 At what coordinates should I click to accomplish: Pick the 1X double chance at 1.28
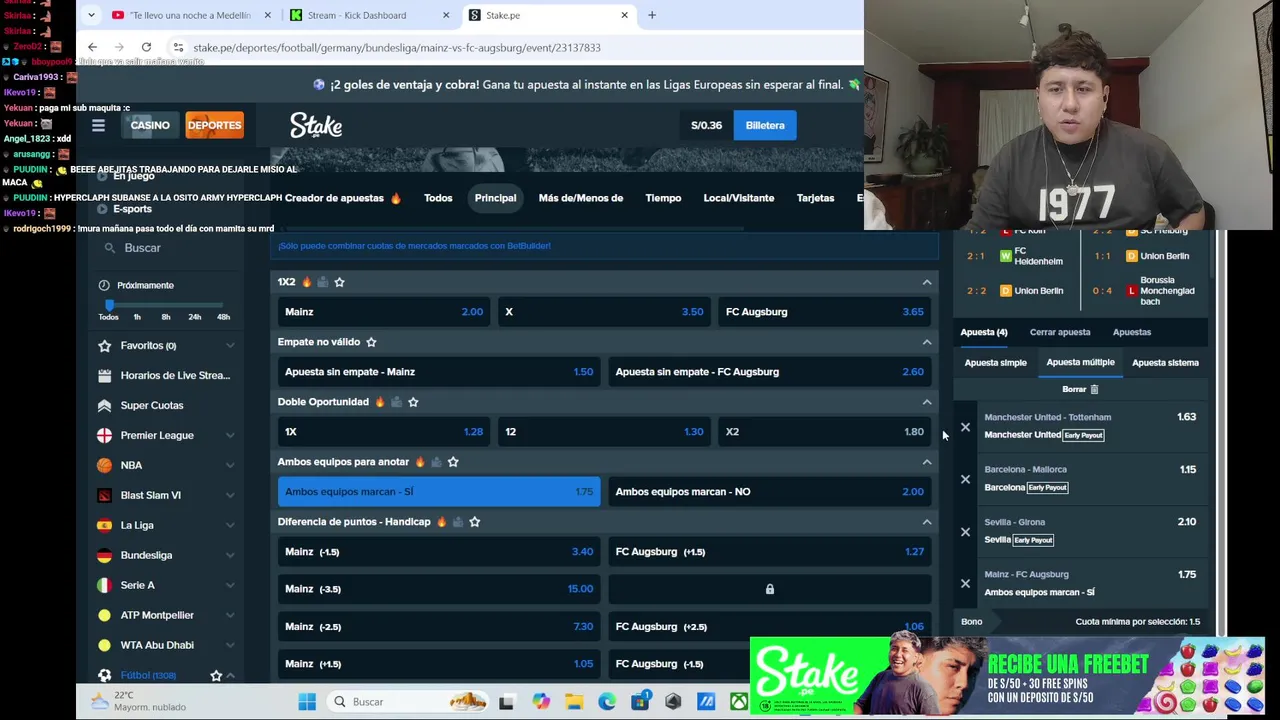click(384, 432)
